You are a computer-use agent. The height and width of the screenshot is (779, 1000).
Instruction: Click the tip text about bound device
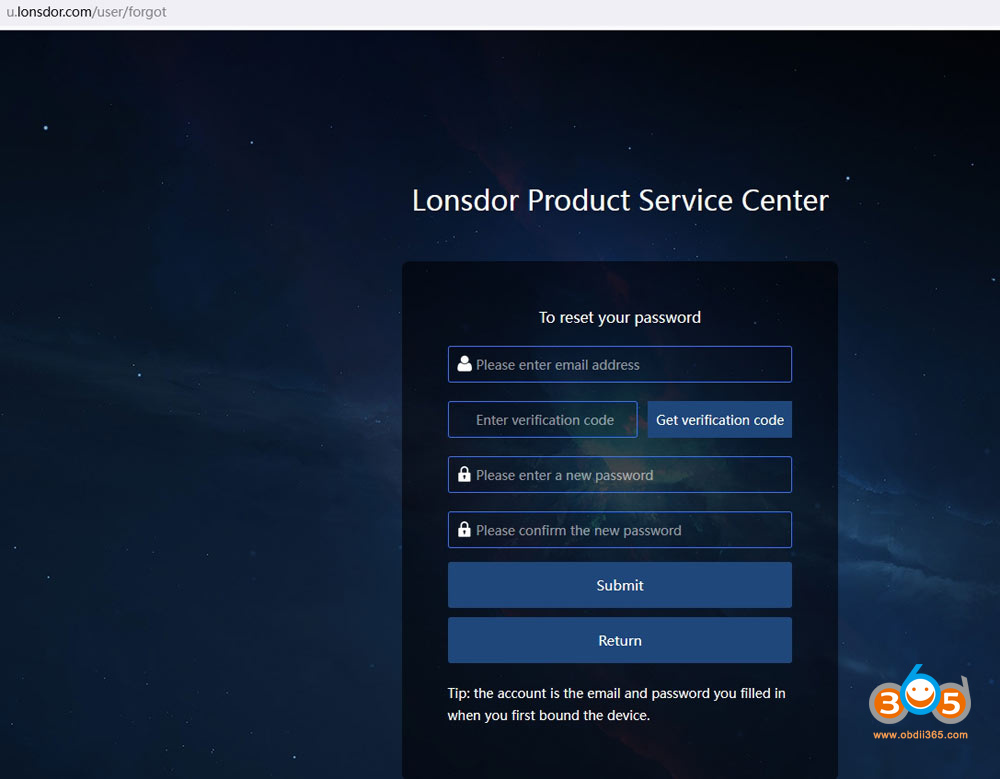(616, 704)
